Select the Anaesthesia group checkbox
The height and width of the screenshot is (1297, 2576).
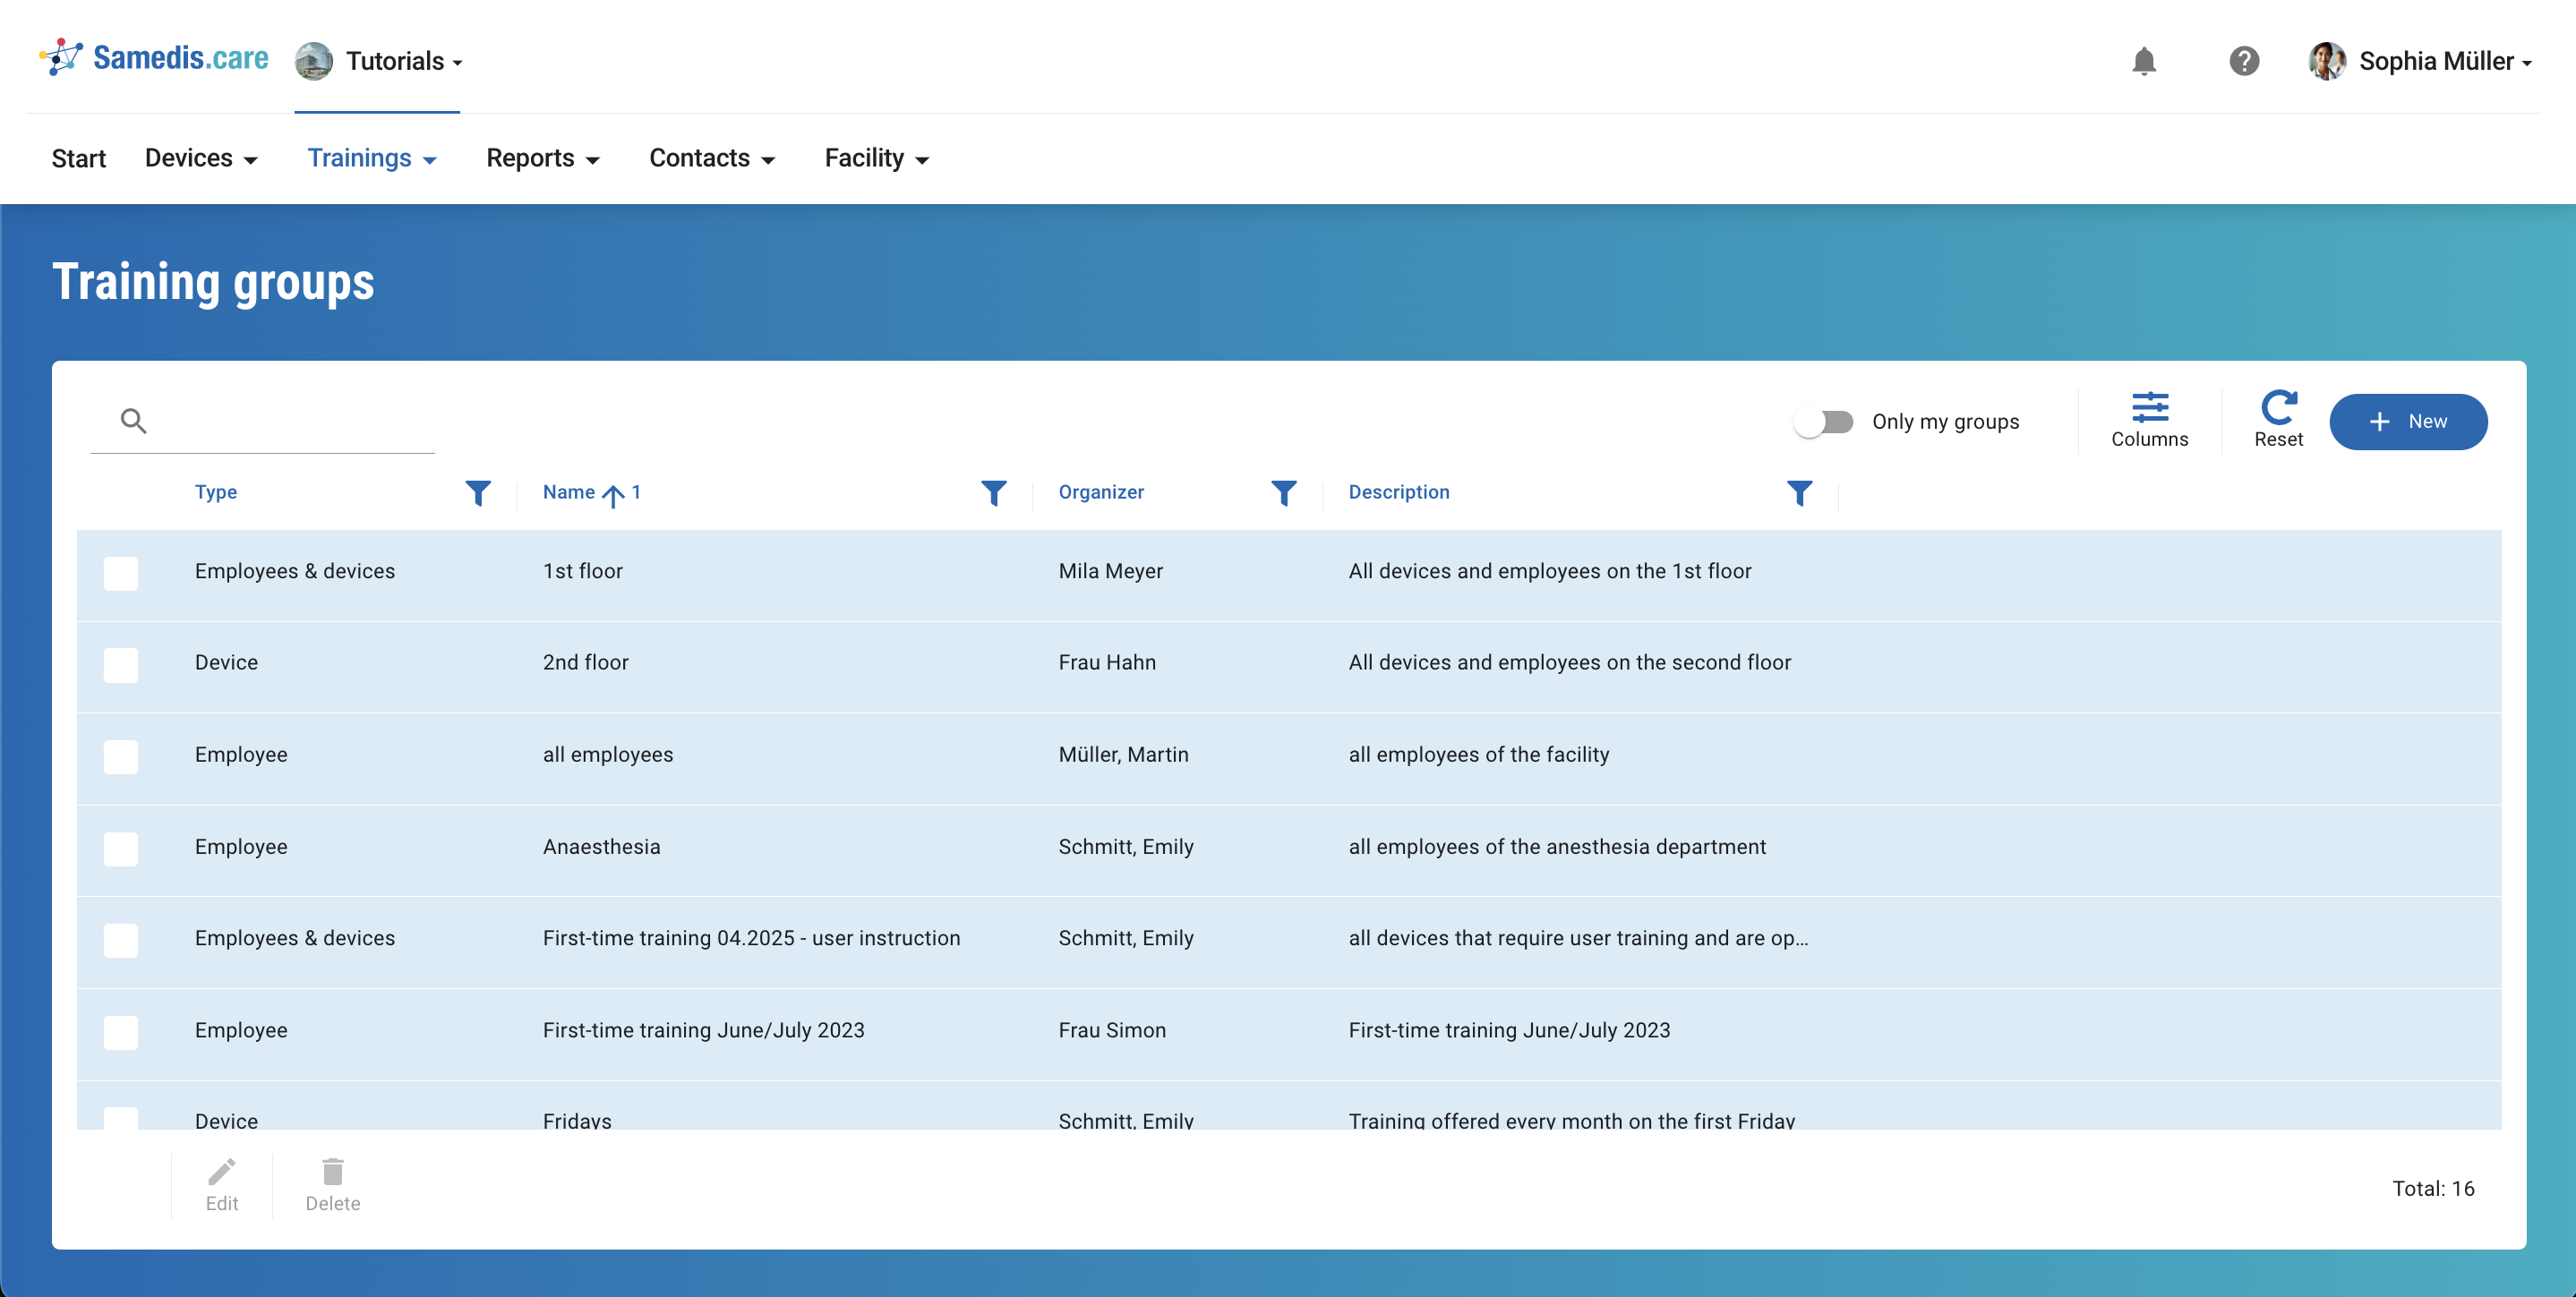(121, 848)
